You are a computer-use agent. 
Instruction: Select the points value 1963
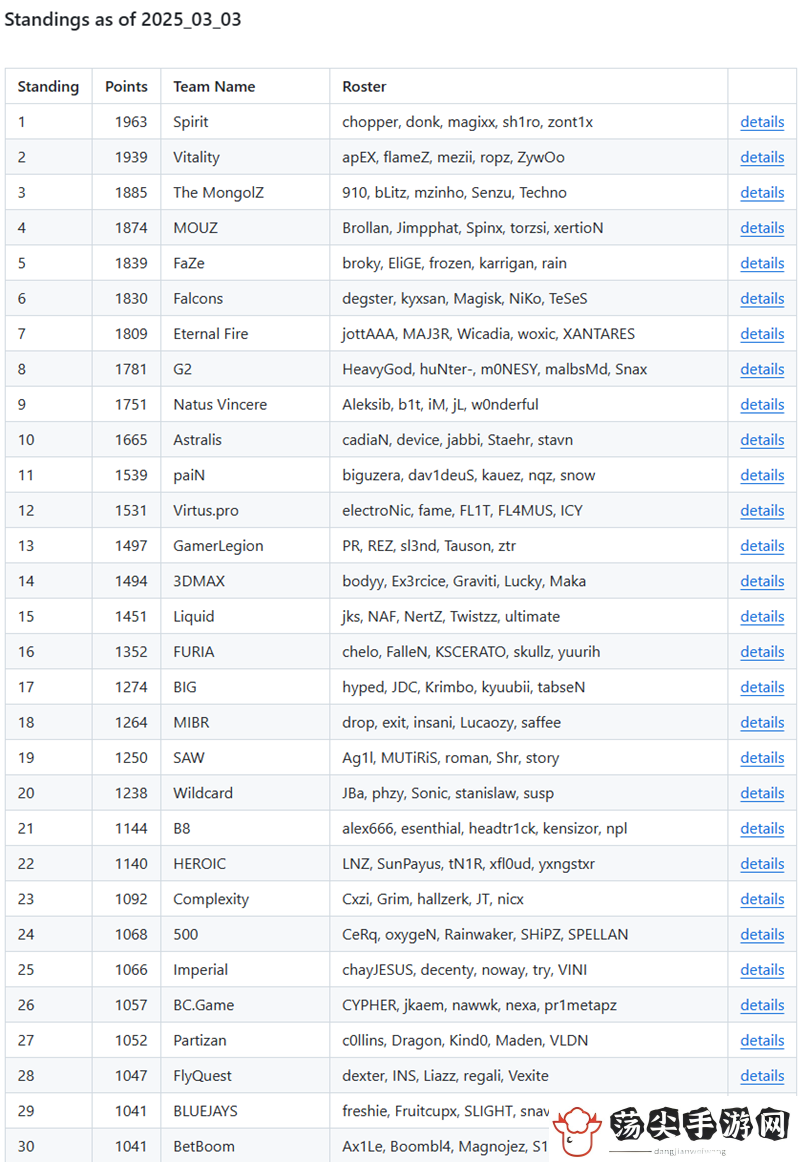(131, 122)
